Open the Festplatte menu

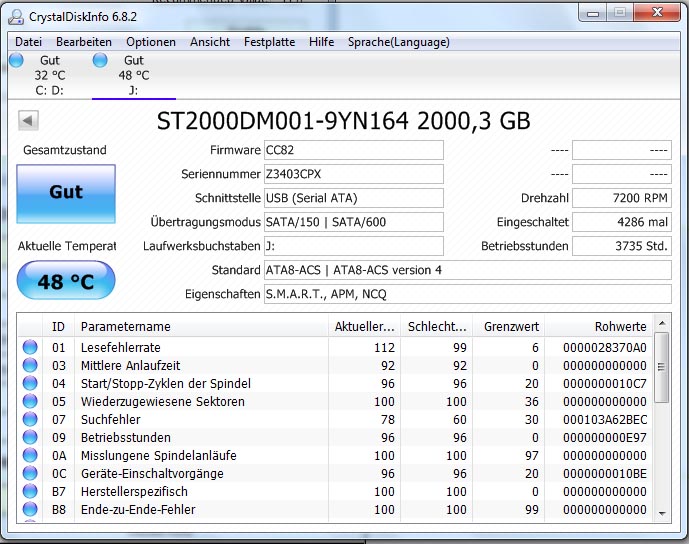(269, 42)
